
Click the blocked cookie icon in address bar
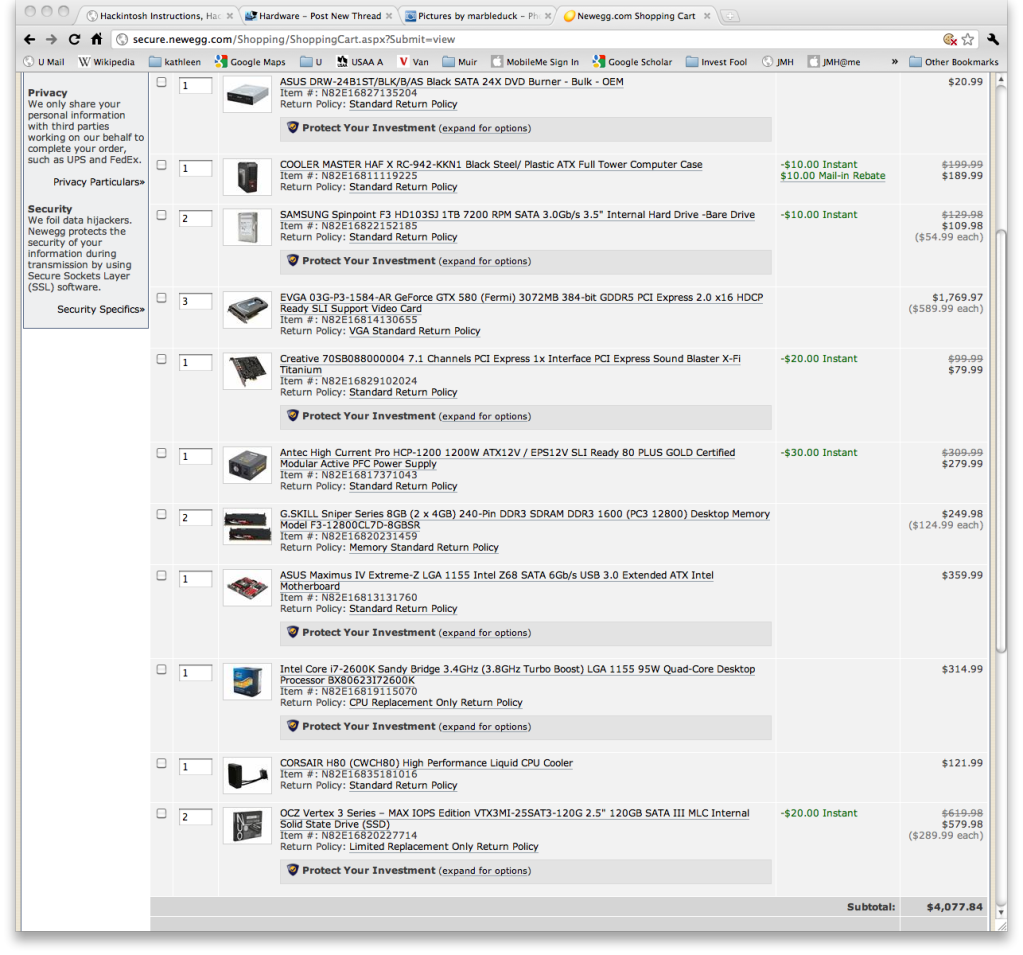[950, 39]
